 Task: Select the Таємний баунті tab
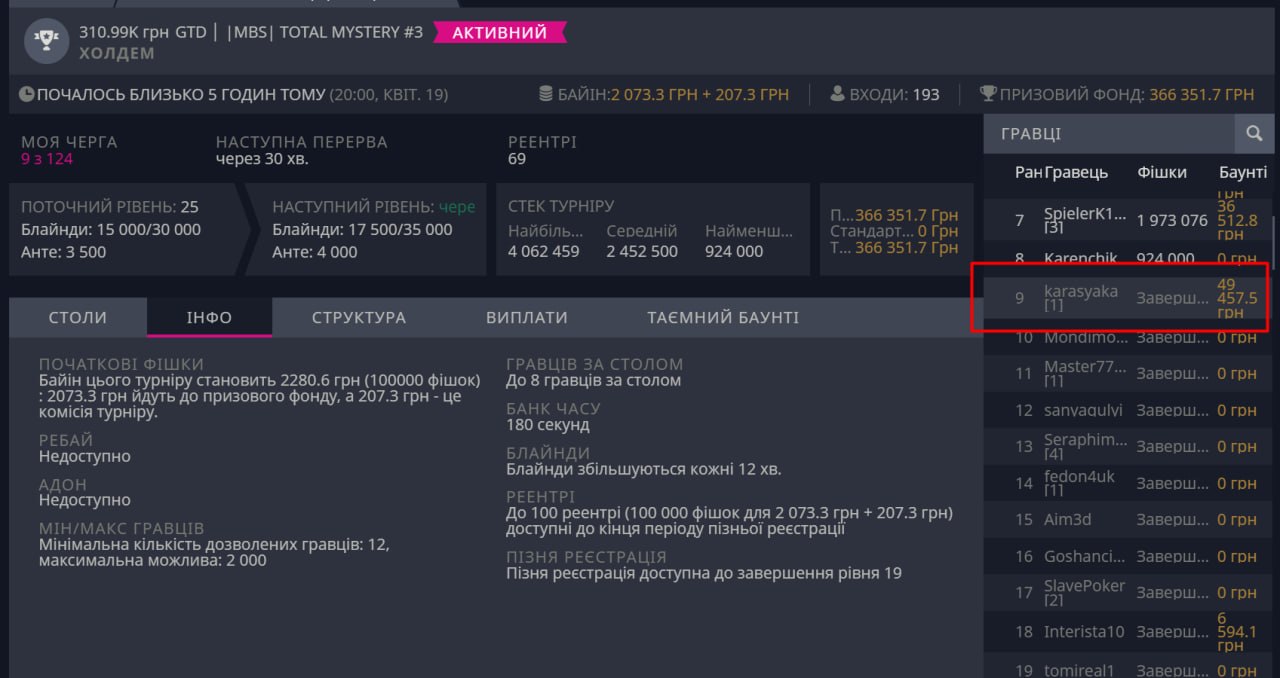pyautogui.click(x=723, y=317)
